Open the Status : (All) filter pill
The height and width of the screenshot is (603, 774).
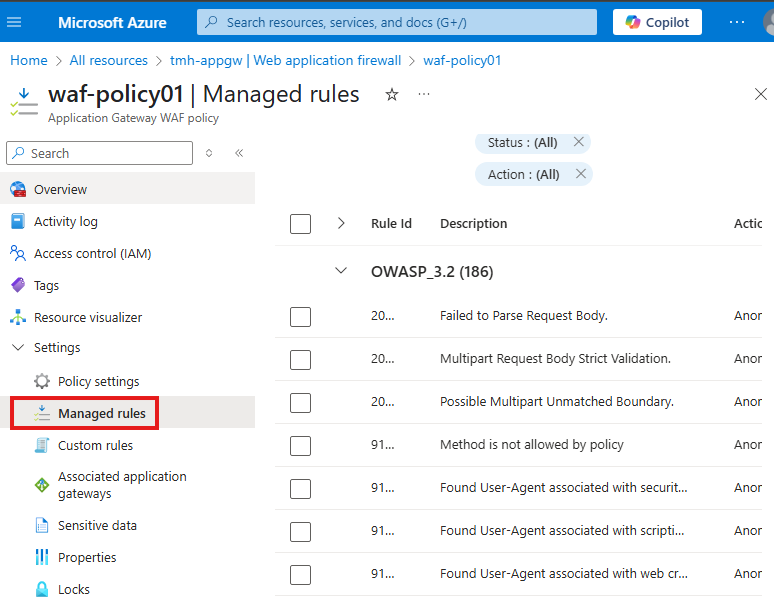click(x=522, y=143)
